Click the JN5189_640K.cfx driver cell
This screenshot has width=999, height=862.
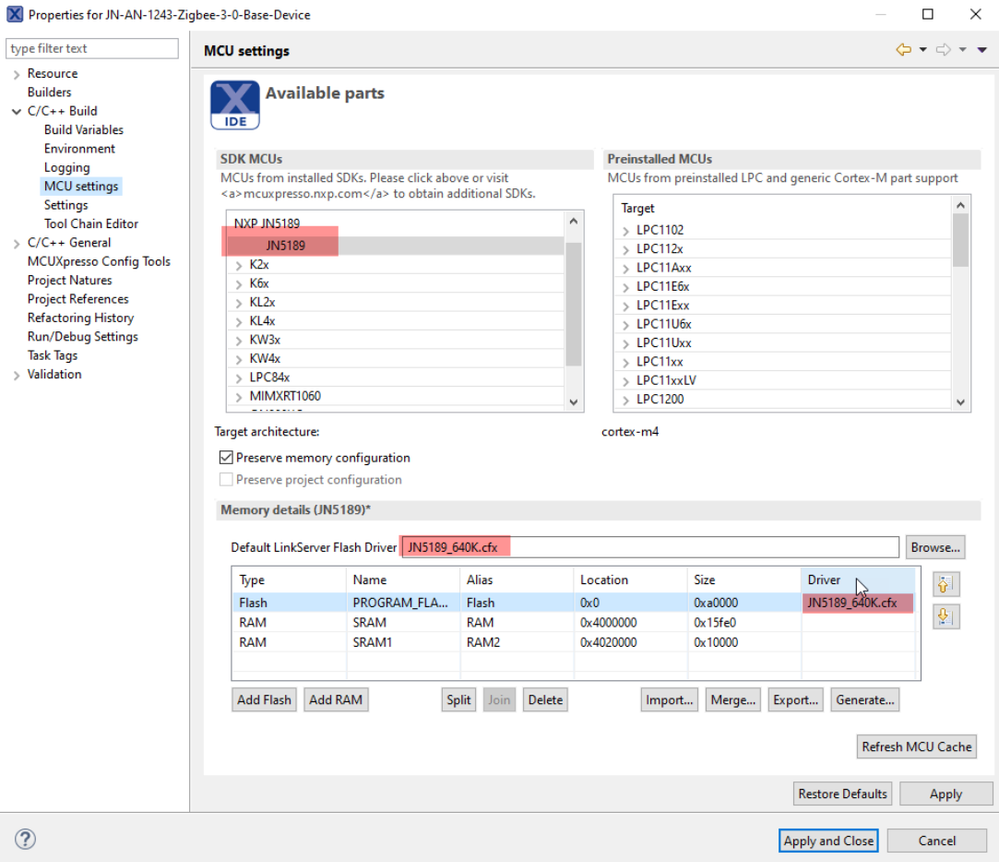pos(857,602)
